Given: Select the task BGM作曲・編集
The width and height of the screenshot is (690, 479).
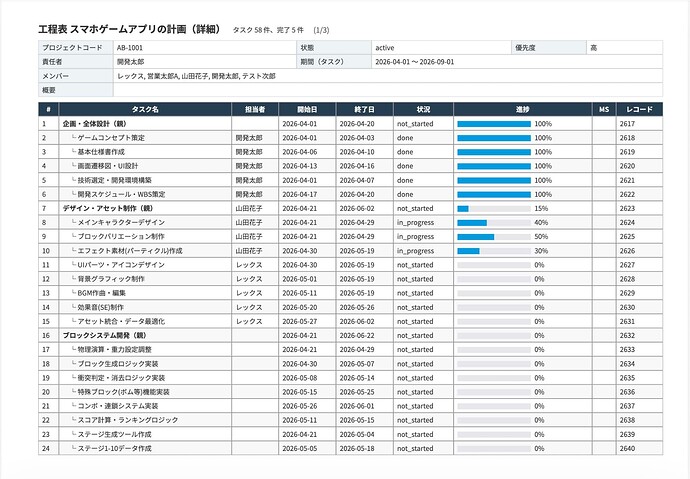Looking at the screenshot, I should [x=102, y=293].
